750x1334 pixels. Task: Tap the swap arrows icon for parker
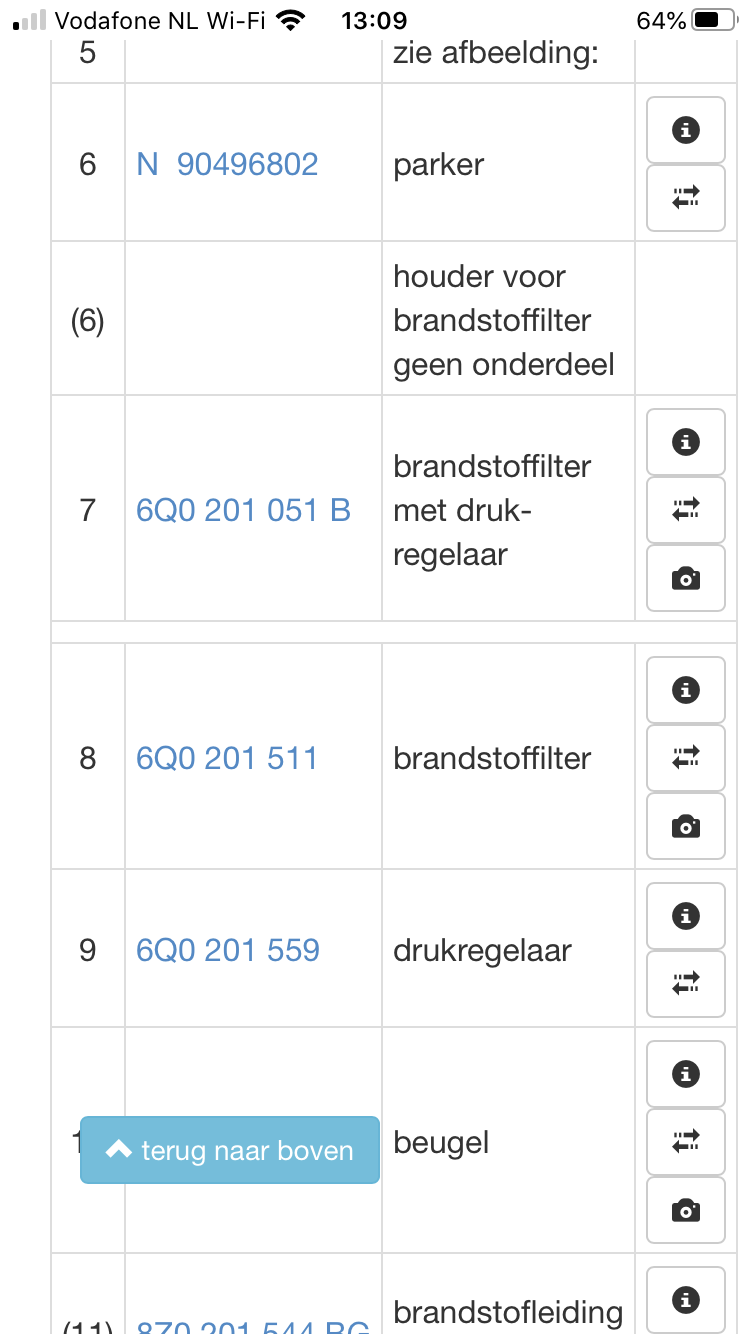click(x=686, y=198)
